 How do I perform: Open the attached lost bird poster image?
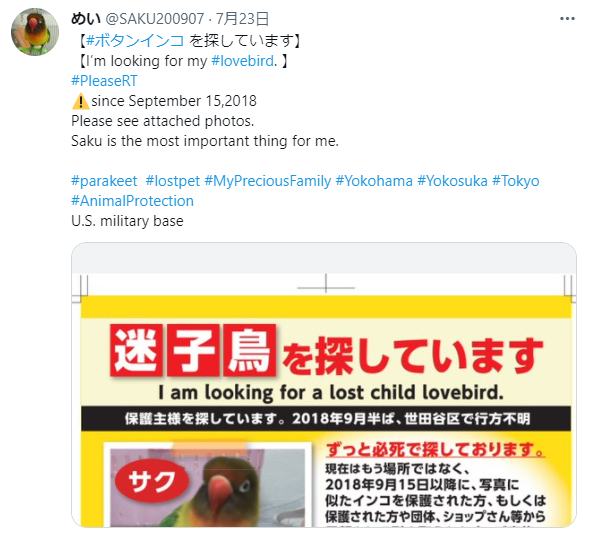[324, 385]
